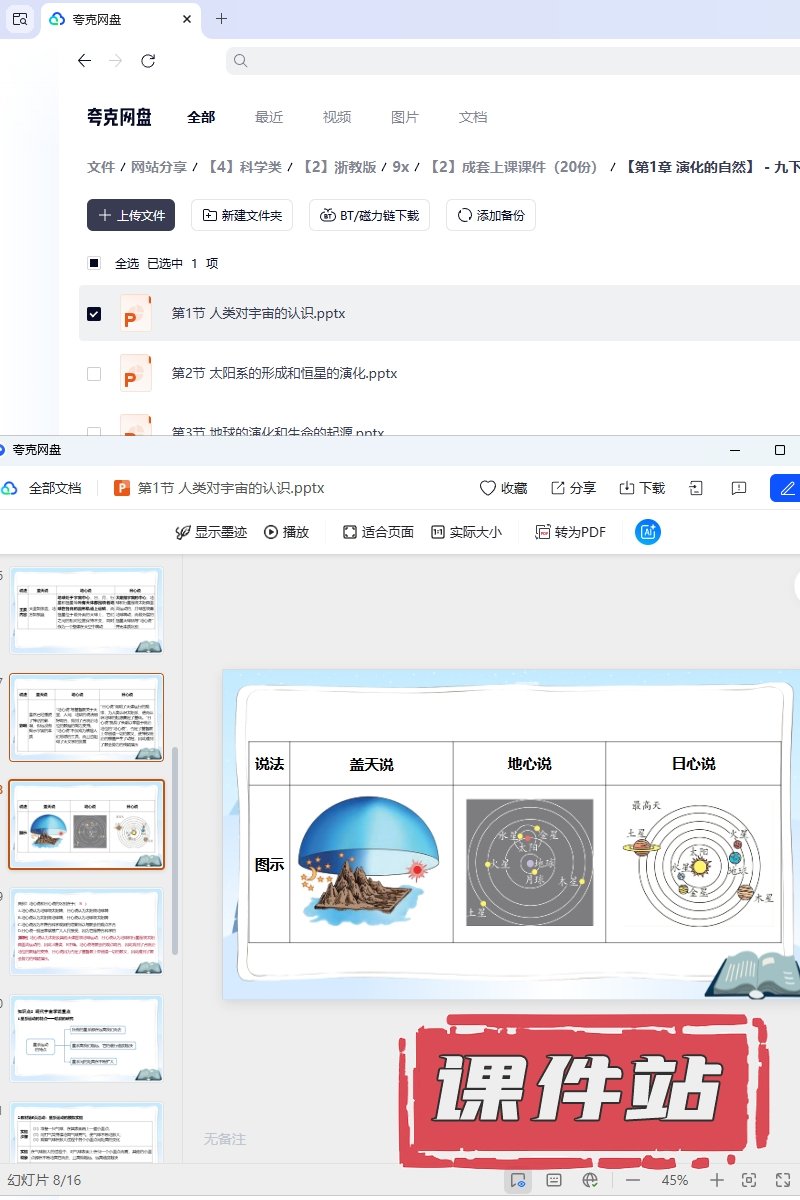This screenshot has width=800, height=1200.
Task: Check the 第2节 太阳系的形成 file checkbox
Action: pos(94,374)
